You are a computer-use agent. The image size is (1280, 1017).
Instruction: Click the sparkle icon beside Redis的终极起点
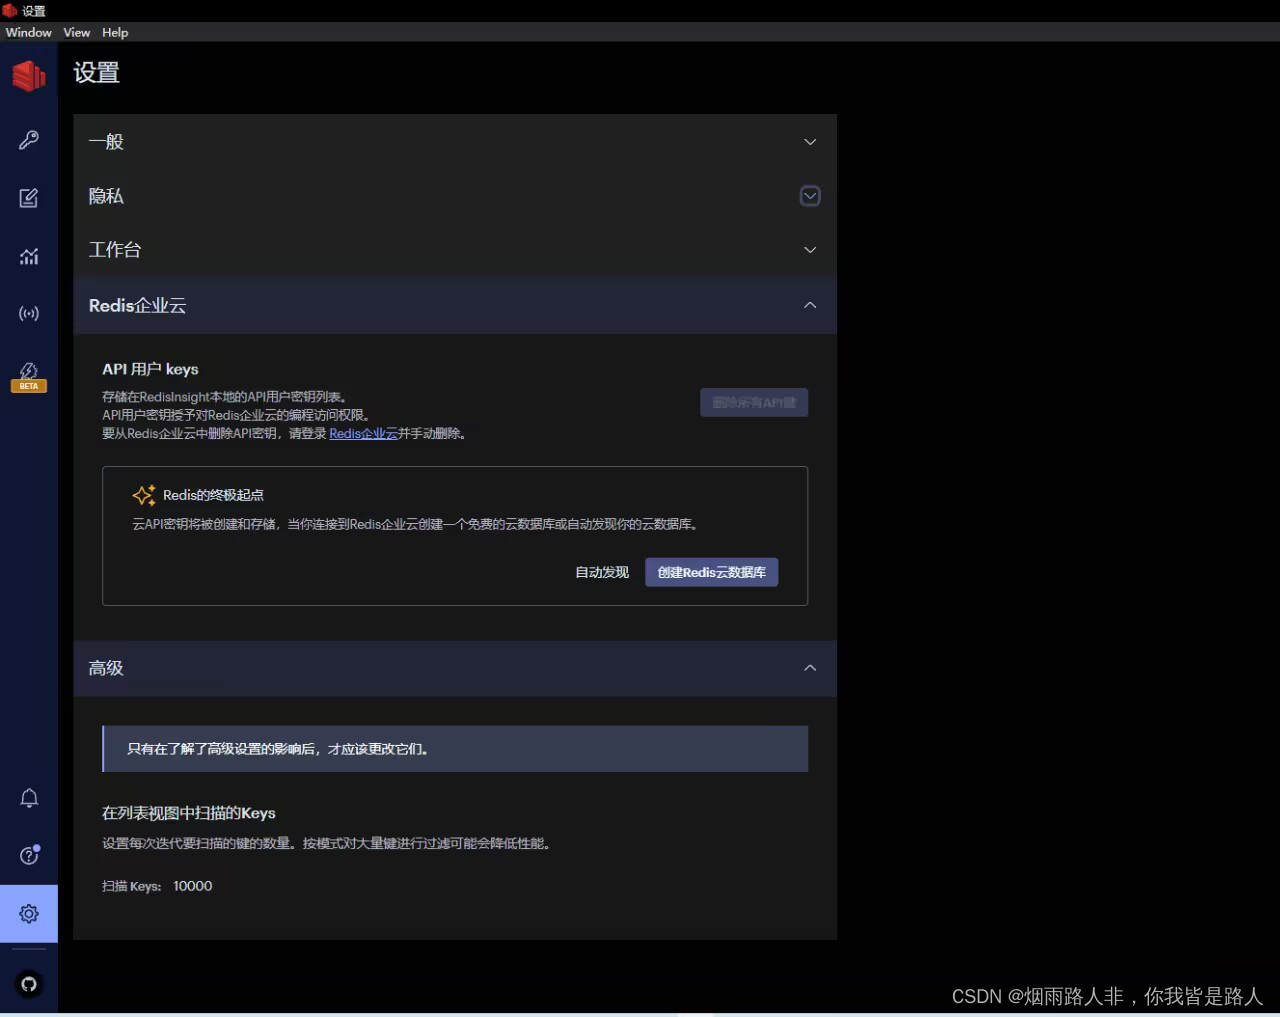144,495
